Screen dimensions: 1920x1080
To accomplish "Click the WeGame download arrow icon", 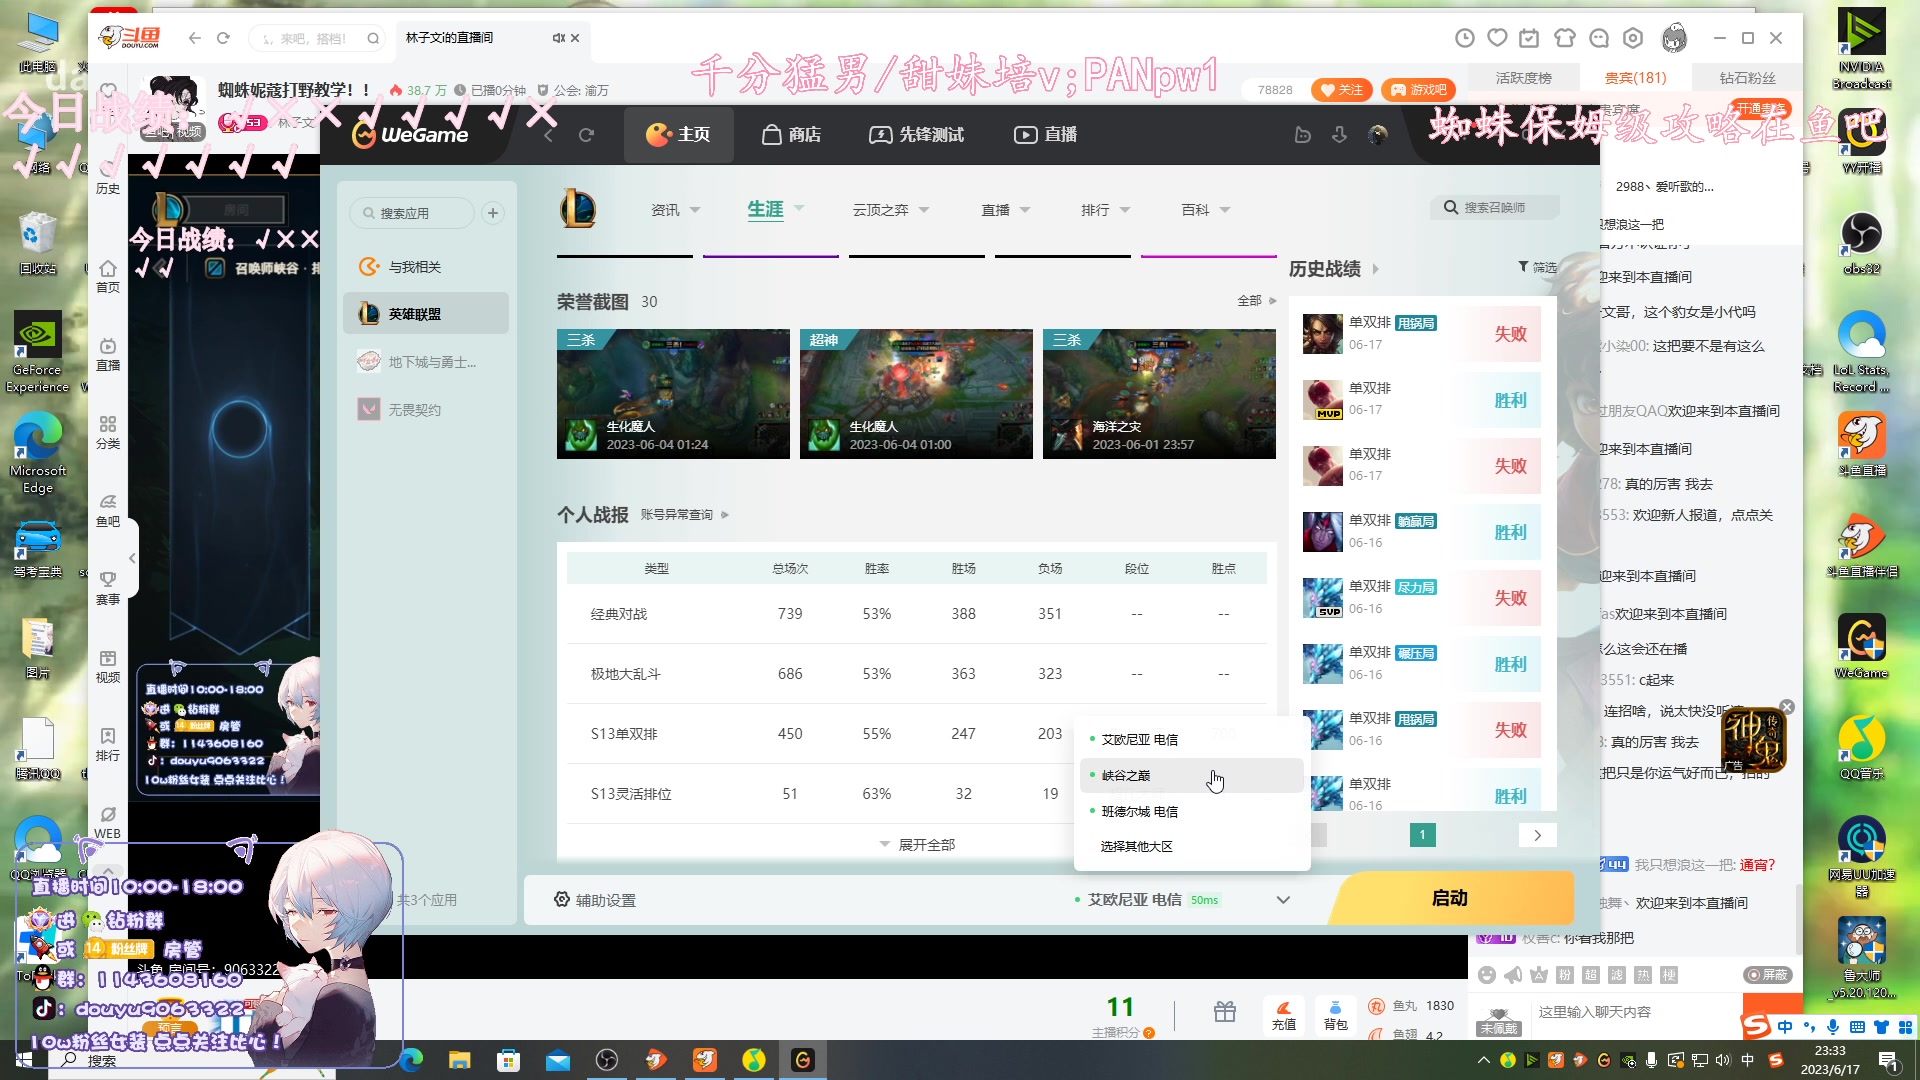I will pyautogui.click(x=1340, y=134).
